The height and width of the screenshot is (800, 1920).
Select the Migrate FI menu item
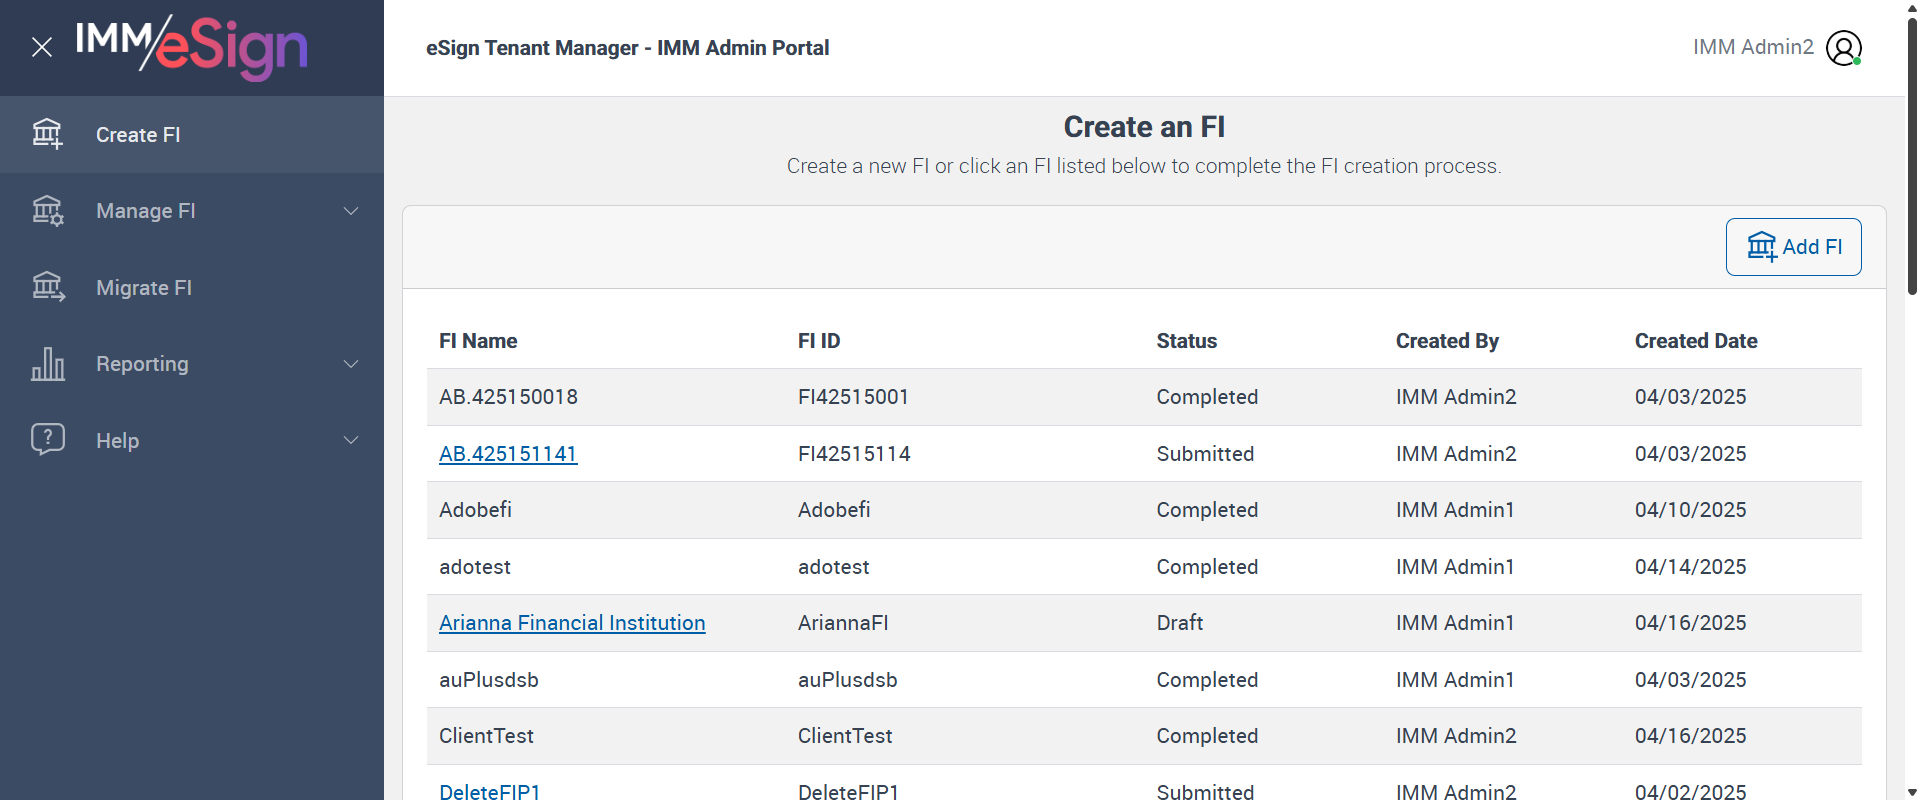(144, 288)
